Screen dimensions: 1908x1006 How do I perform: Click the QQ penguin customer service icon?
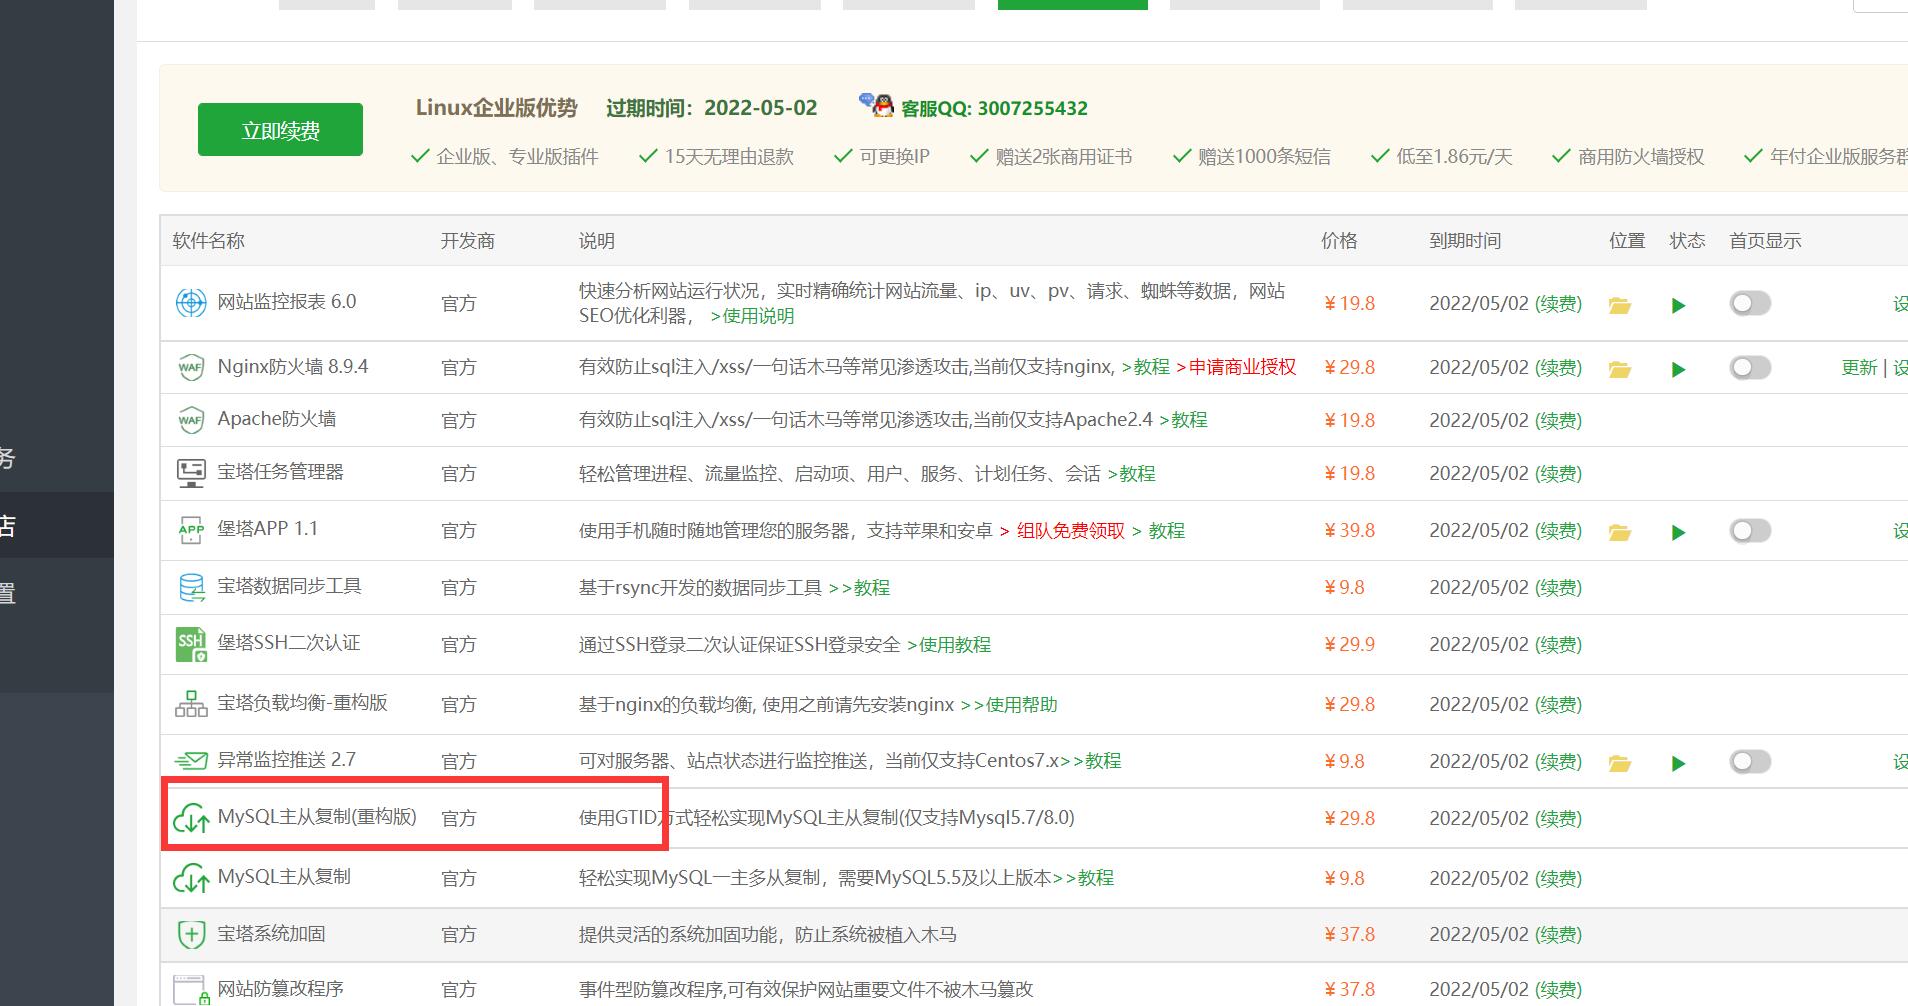877,104
